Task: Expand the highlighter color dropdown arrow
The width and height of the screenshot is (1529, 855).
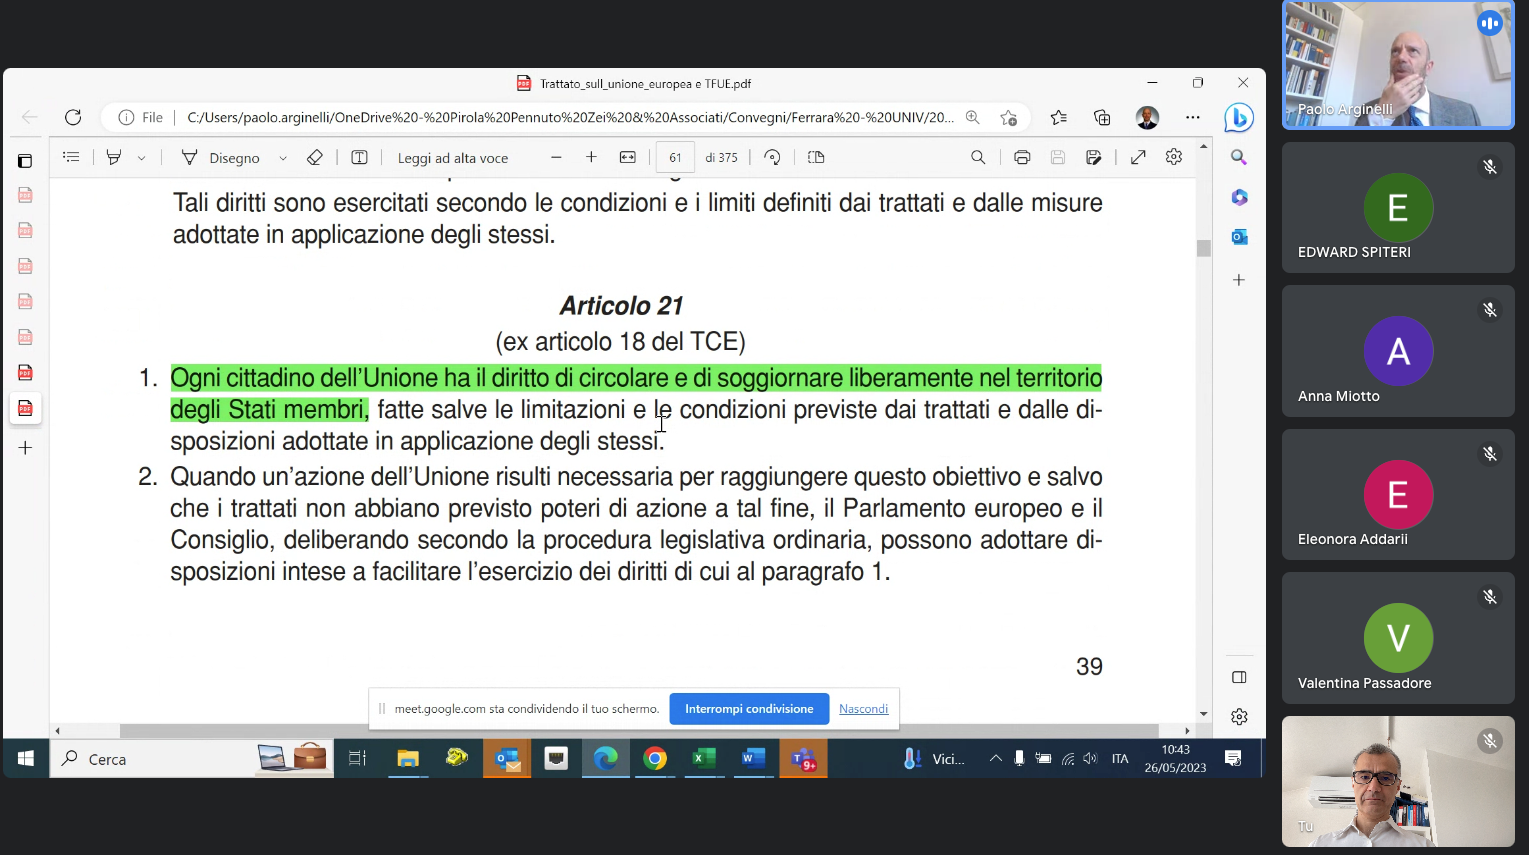Action: [141, 158]
